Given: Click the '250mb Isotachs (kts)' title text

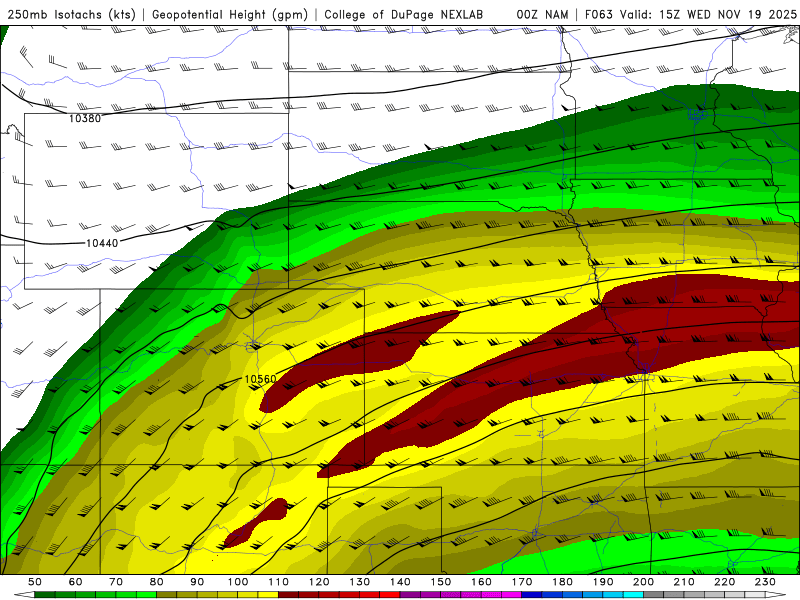Looking at the screenshot, I should click(71, 15).
